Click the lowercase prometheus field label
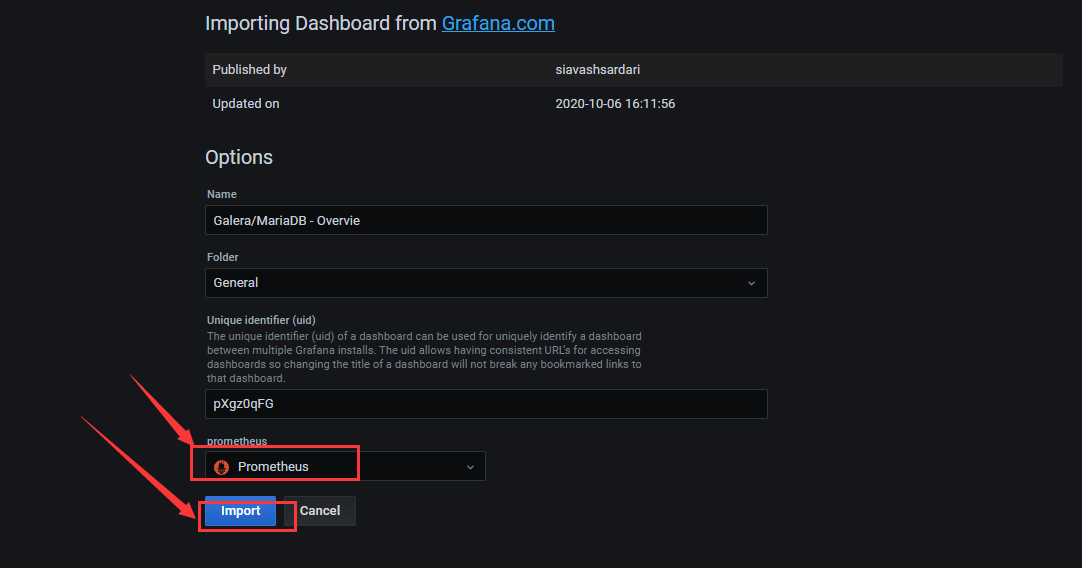 point(237,441)
